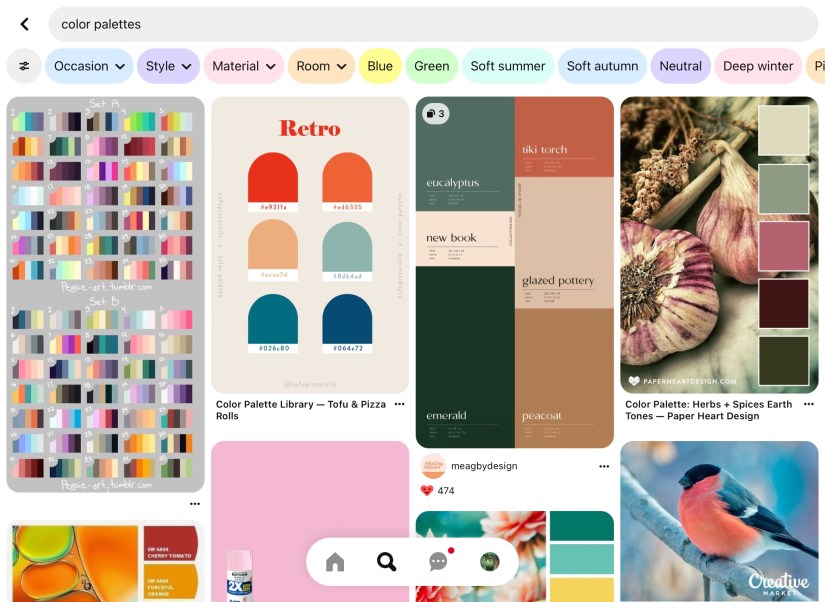Go back using the left arrow
This screenshot has height=602, width=825.
[25, 24]
